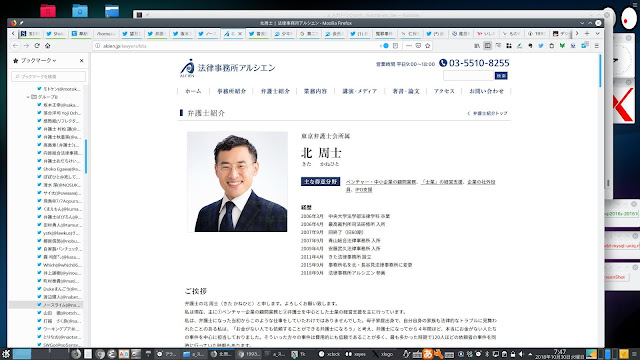Switch to the /home/ tab
640x360 pixels.
click(106, 34)
